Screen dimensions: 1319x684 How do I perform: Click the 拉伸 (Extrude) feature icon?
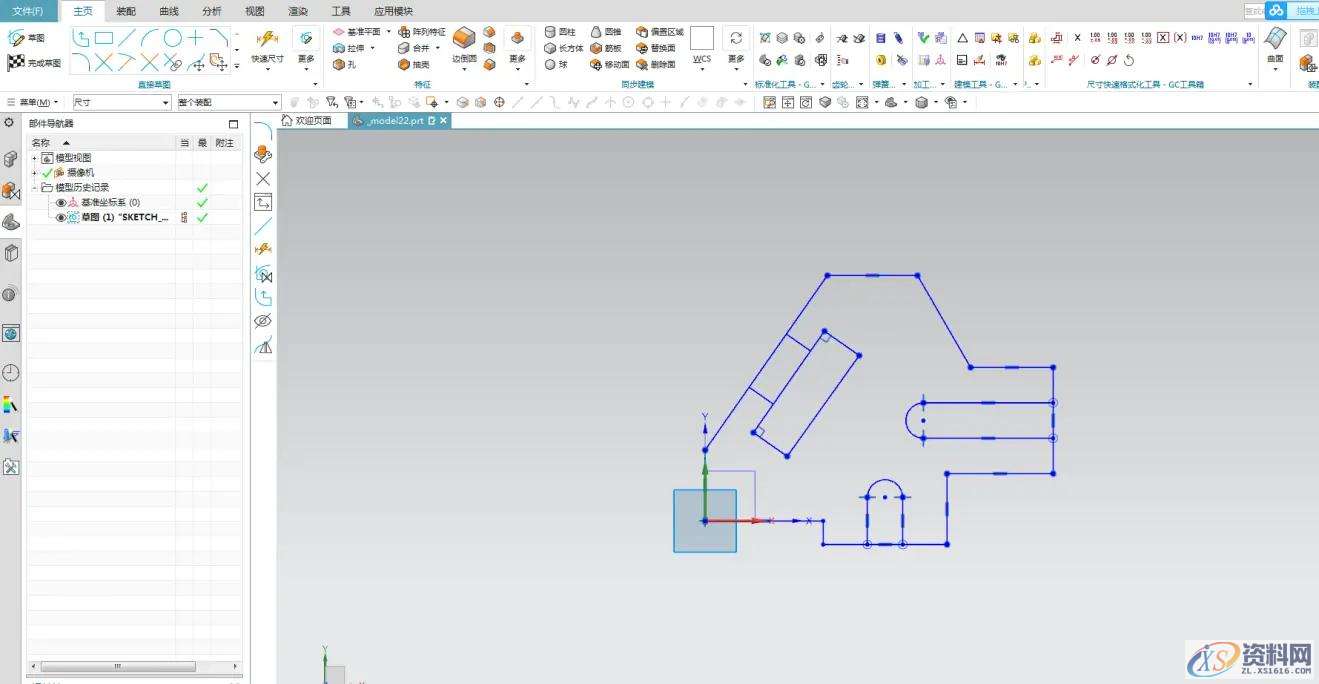pos(340,48)
